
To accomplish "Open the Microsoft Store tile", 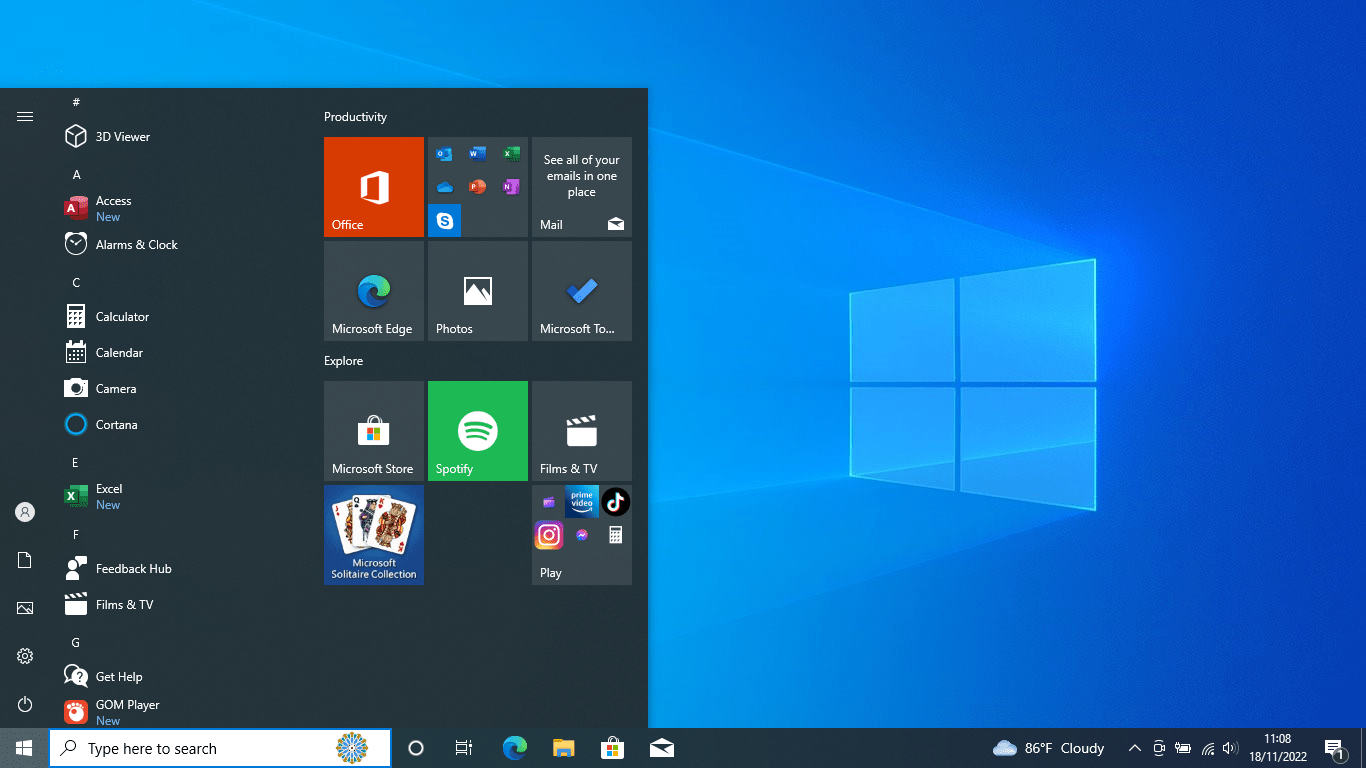I will coord(374,431).
